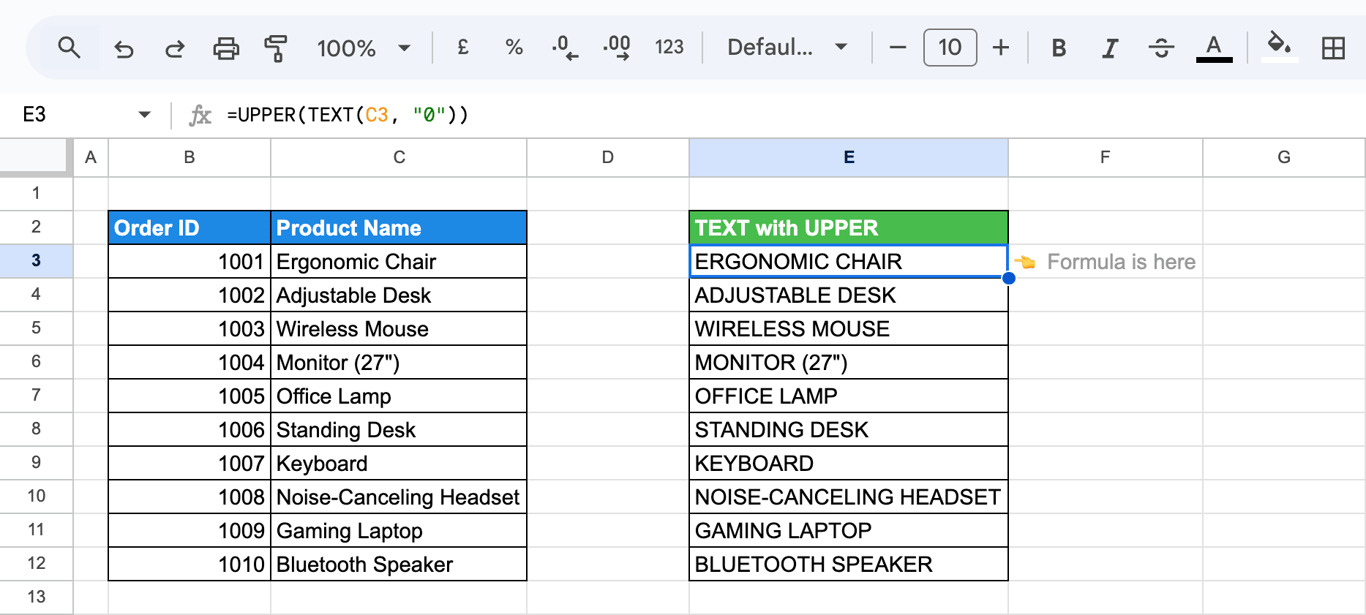The width and height of the screenshot is (1366, 615).
Task: Toggle strikethrough formatting
Action: coord(1161,48)
